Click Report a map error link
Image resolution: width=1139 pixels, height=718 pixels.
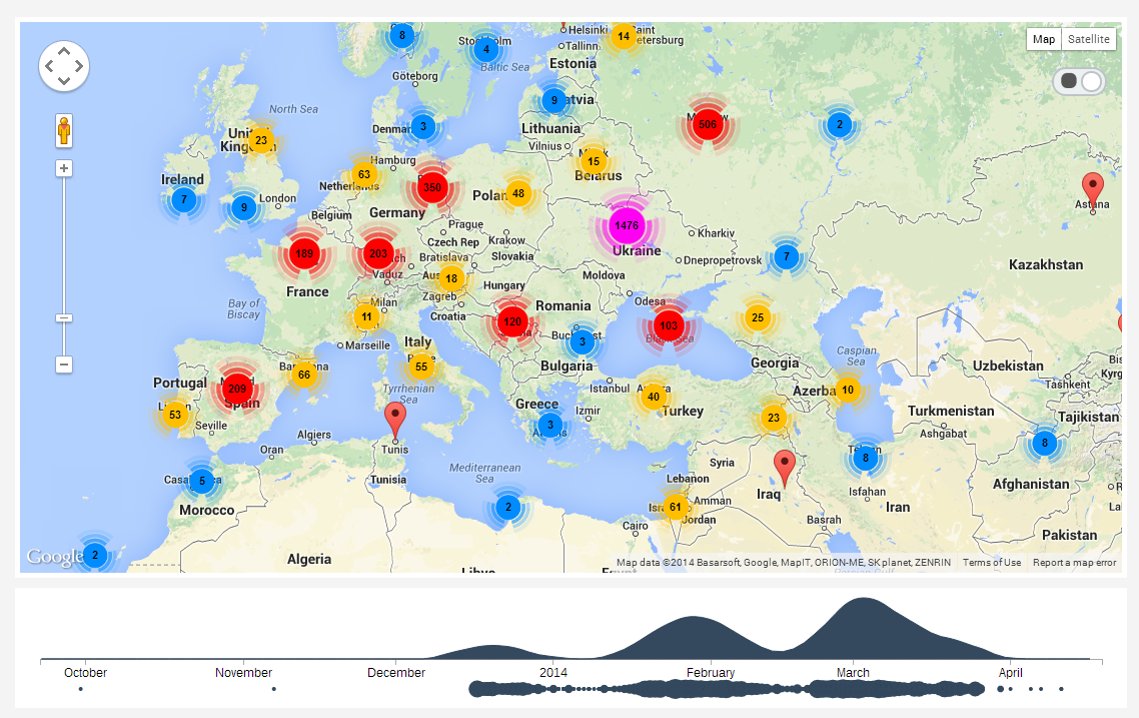(x=1074, y=562)
